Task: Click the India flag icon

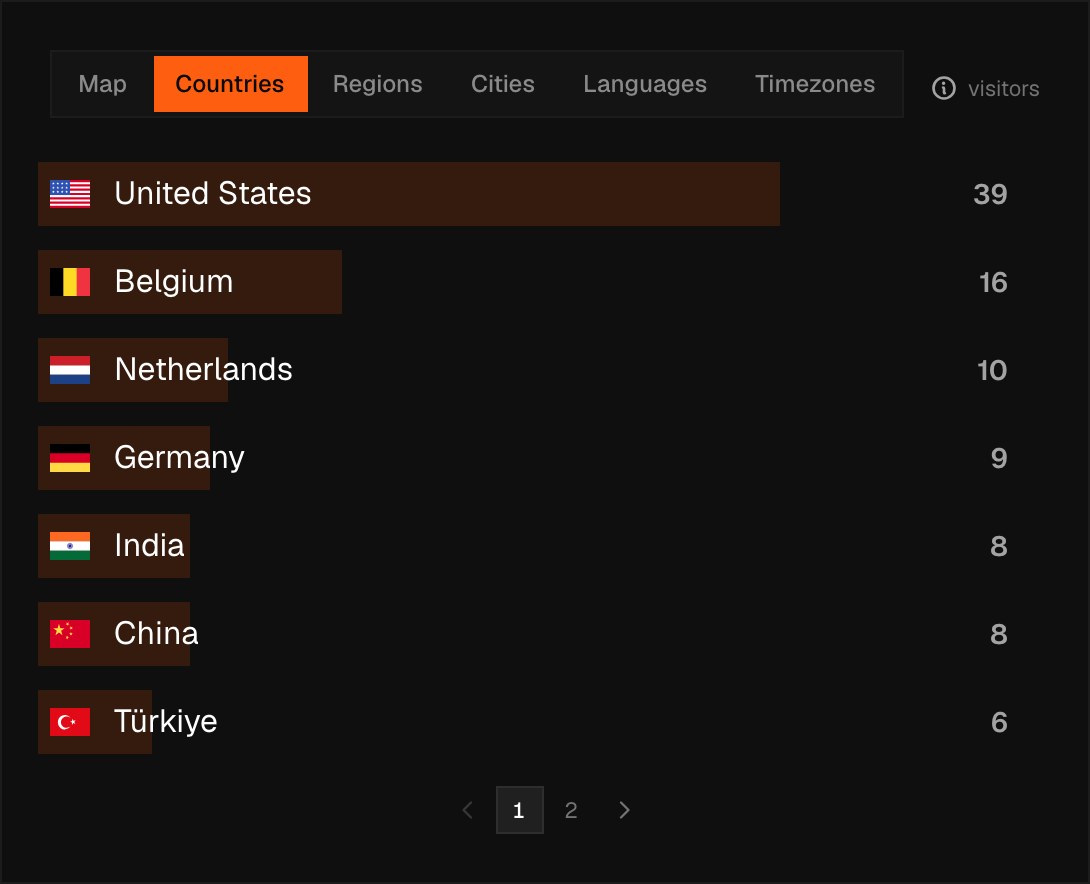Action: [70, 546]
